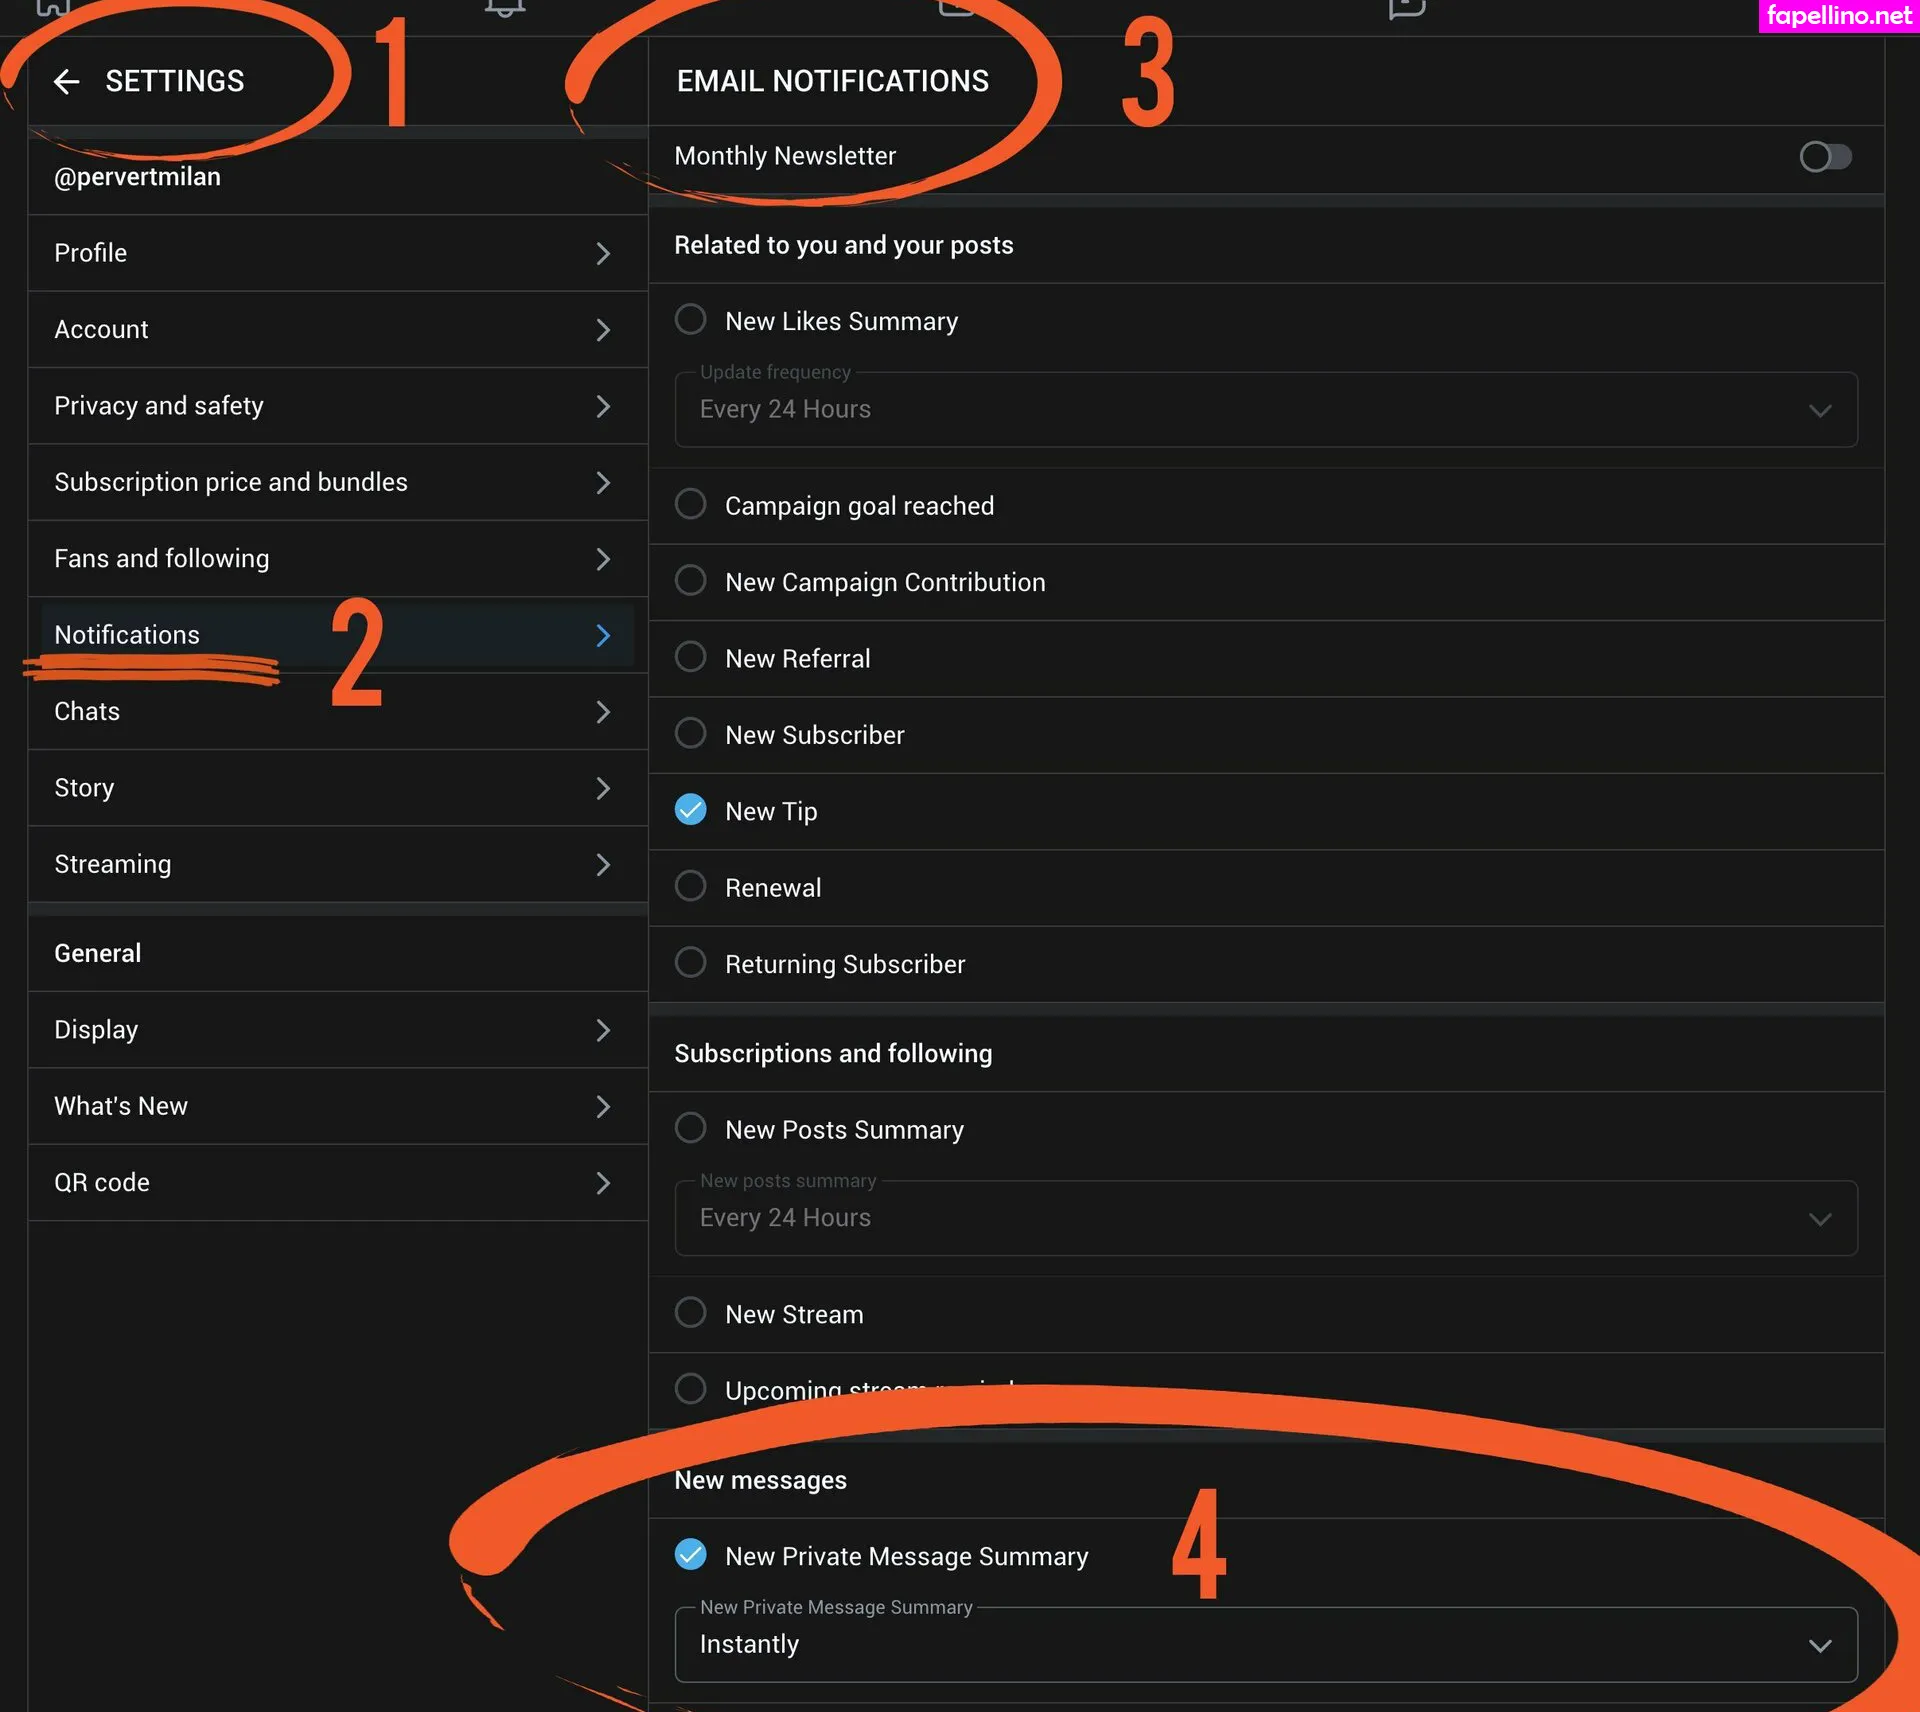Click the back arrow beside SETTINGS
Screen dimensions: 1920x1712
point(66,82)
